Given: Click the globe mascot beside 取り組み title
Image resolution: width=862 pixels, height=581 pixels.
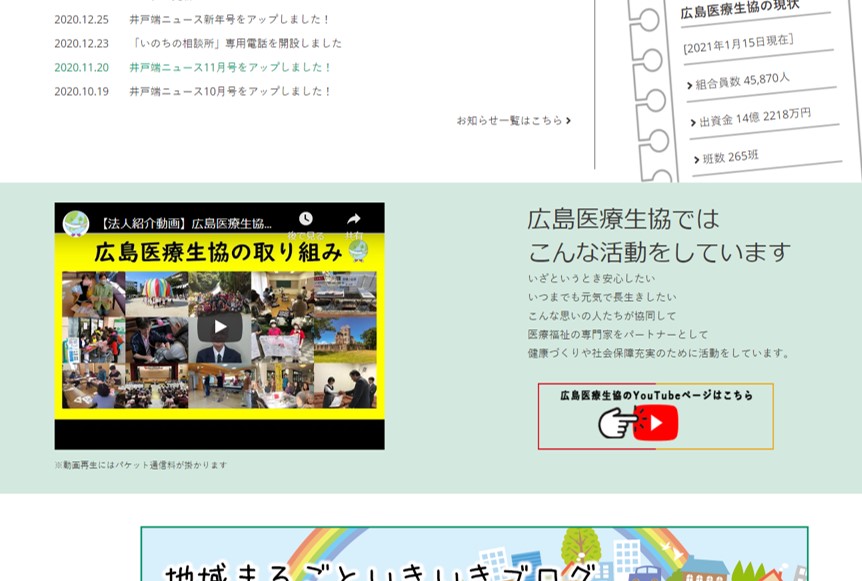Looking at the screenshot, I should (x=358, y=251).
